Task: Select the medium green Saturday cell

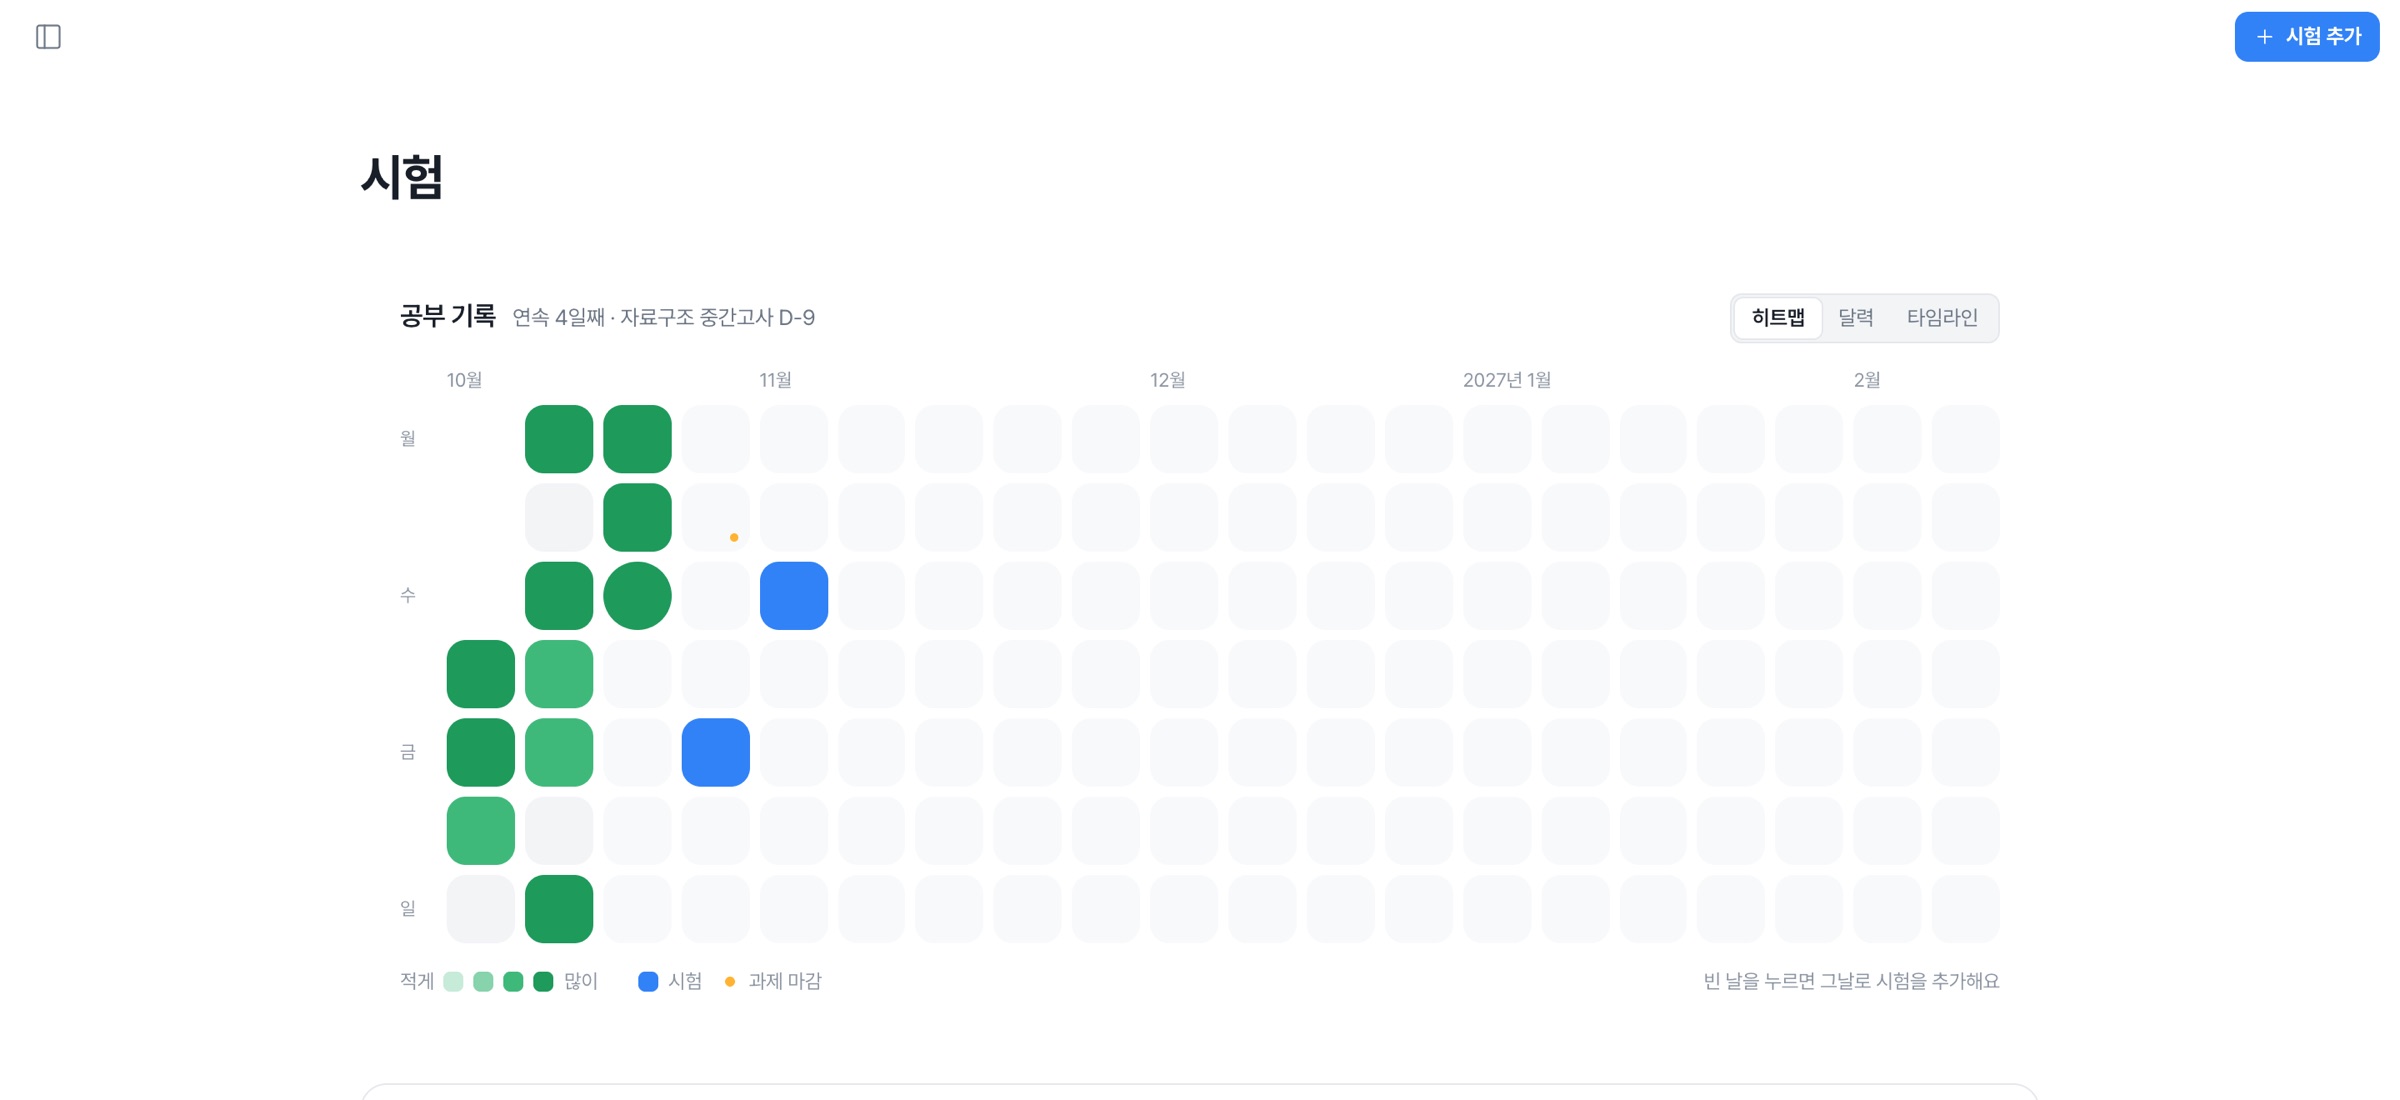Action: click(481, 831)
